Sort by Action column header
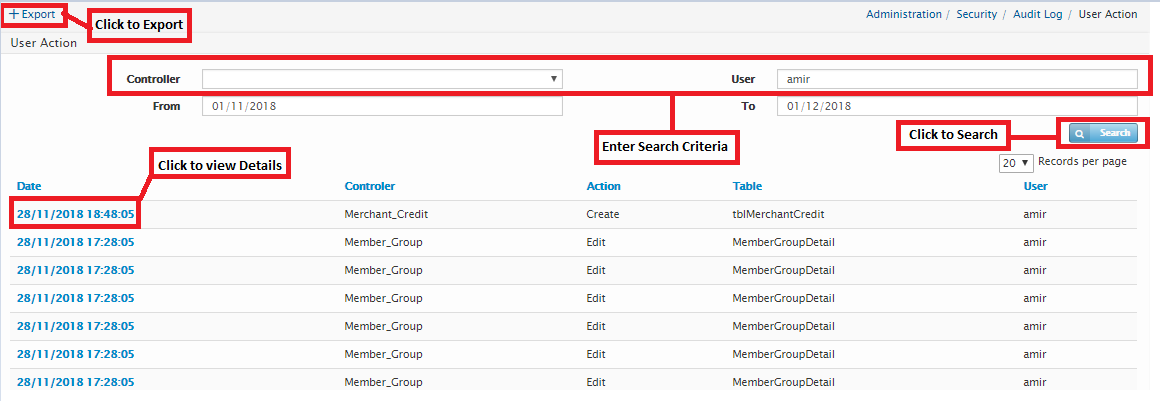The height and width of the screenshot is (401, 1160). [603, 186]
